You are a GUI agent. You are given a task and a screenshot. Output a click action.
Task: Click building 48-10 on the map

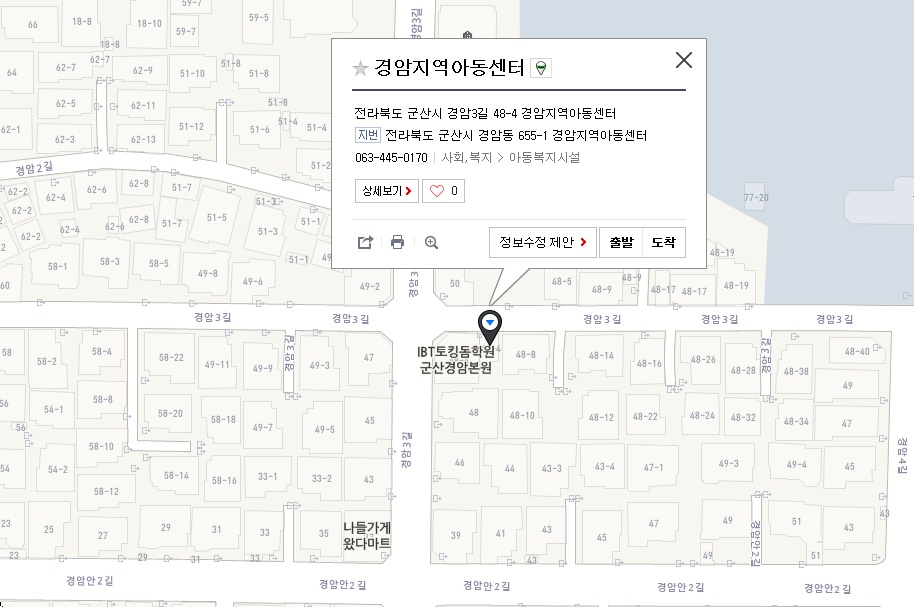click(522, 415)
